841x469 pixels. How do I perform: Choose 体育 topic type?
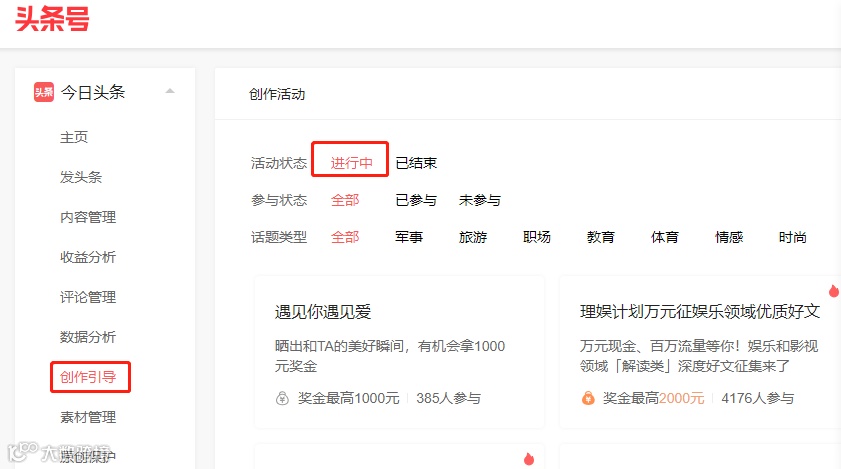[x=665, y=237]
